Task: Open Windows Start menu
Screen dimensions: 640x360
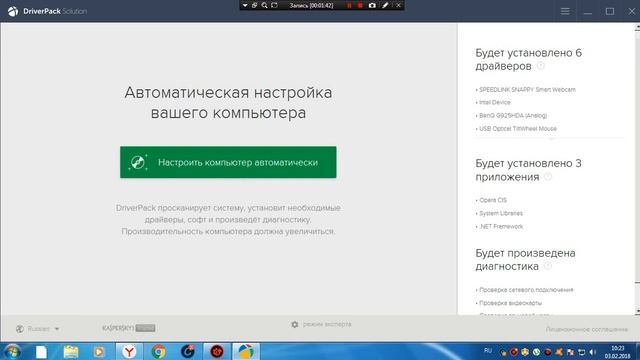Action: [12, 351]
